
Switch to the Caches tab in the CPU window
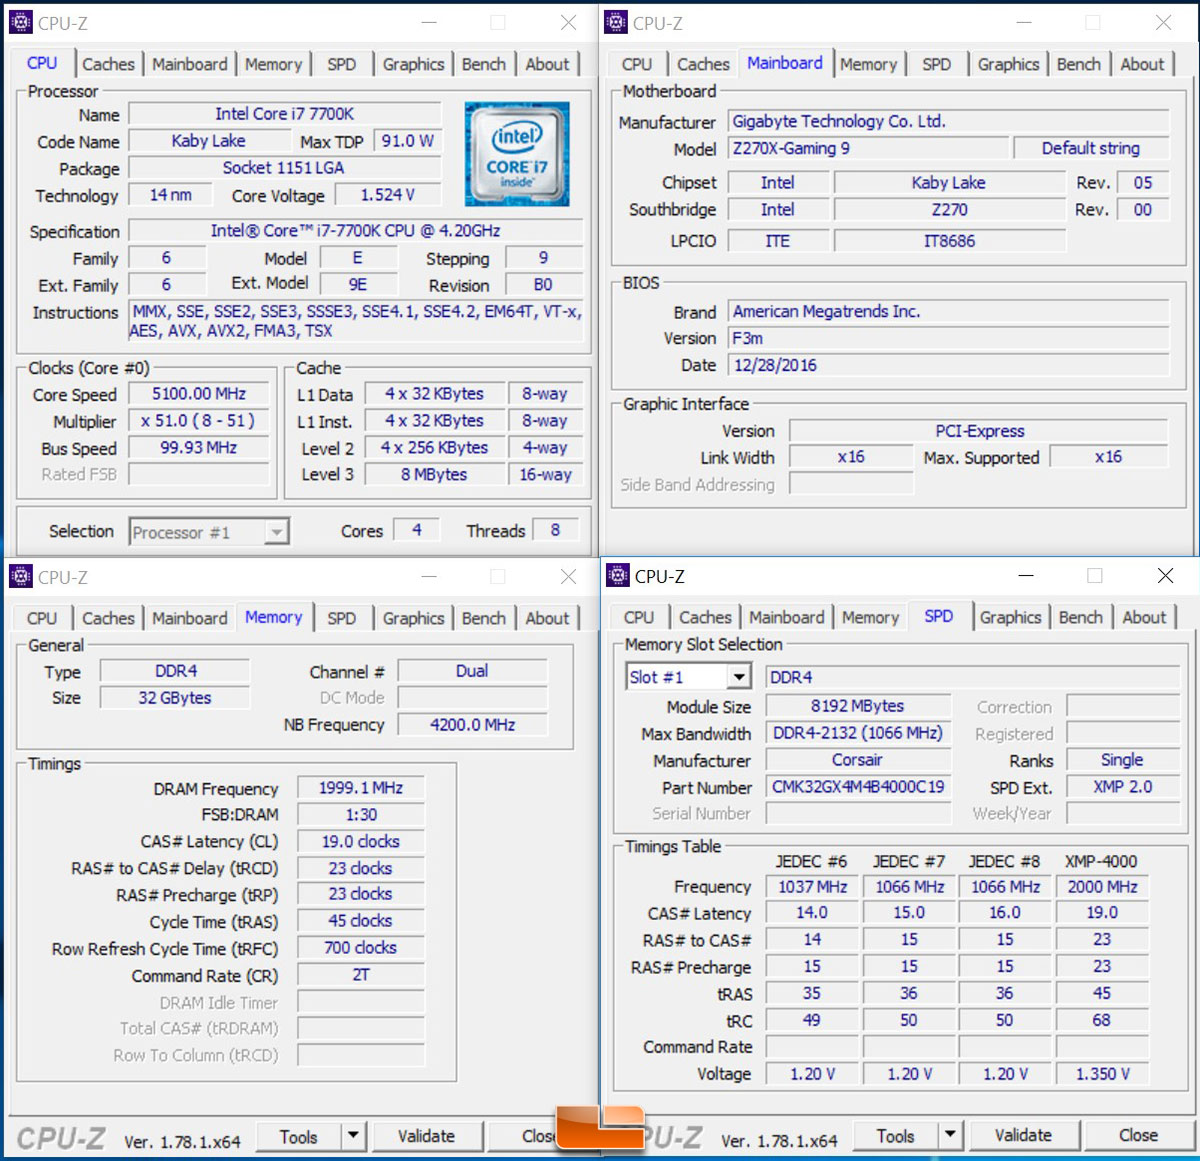click(108, 64)
